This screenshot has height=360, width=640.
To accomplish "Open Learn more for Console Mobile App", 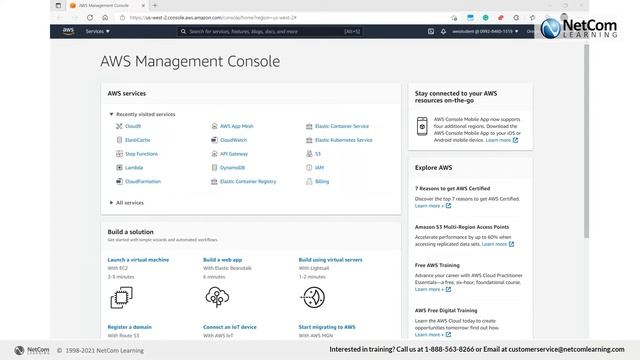I will (501, 140).
